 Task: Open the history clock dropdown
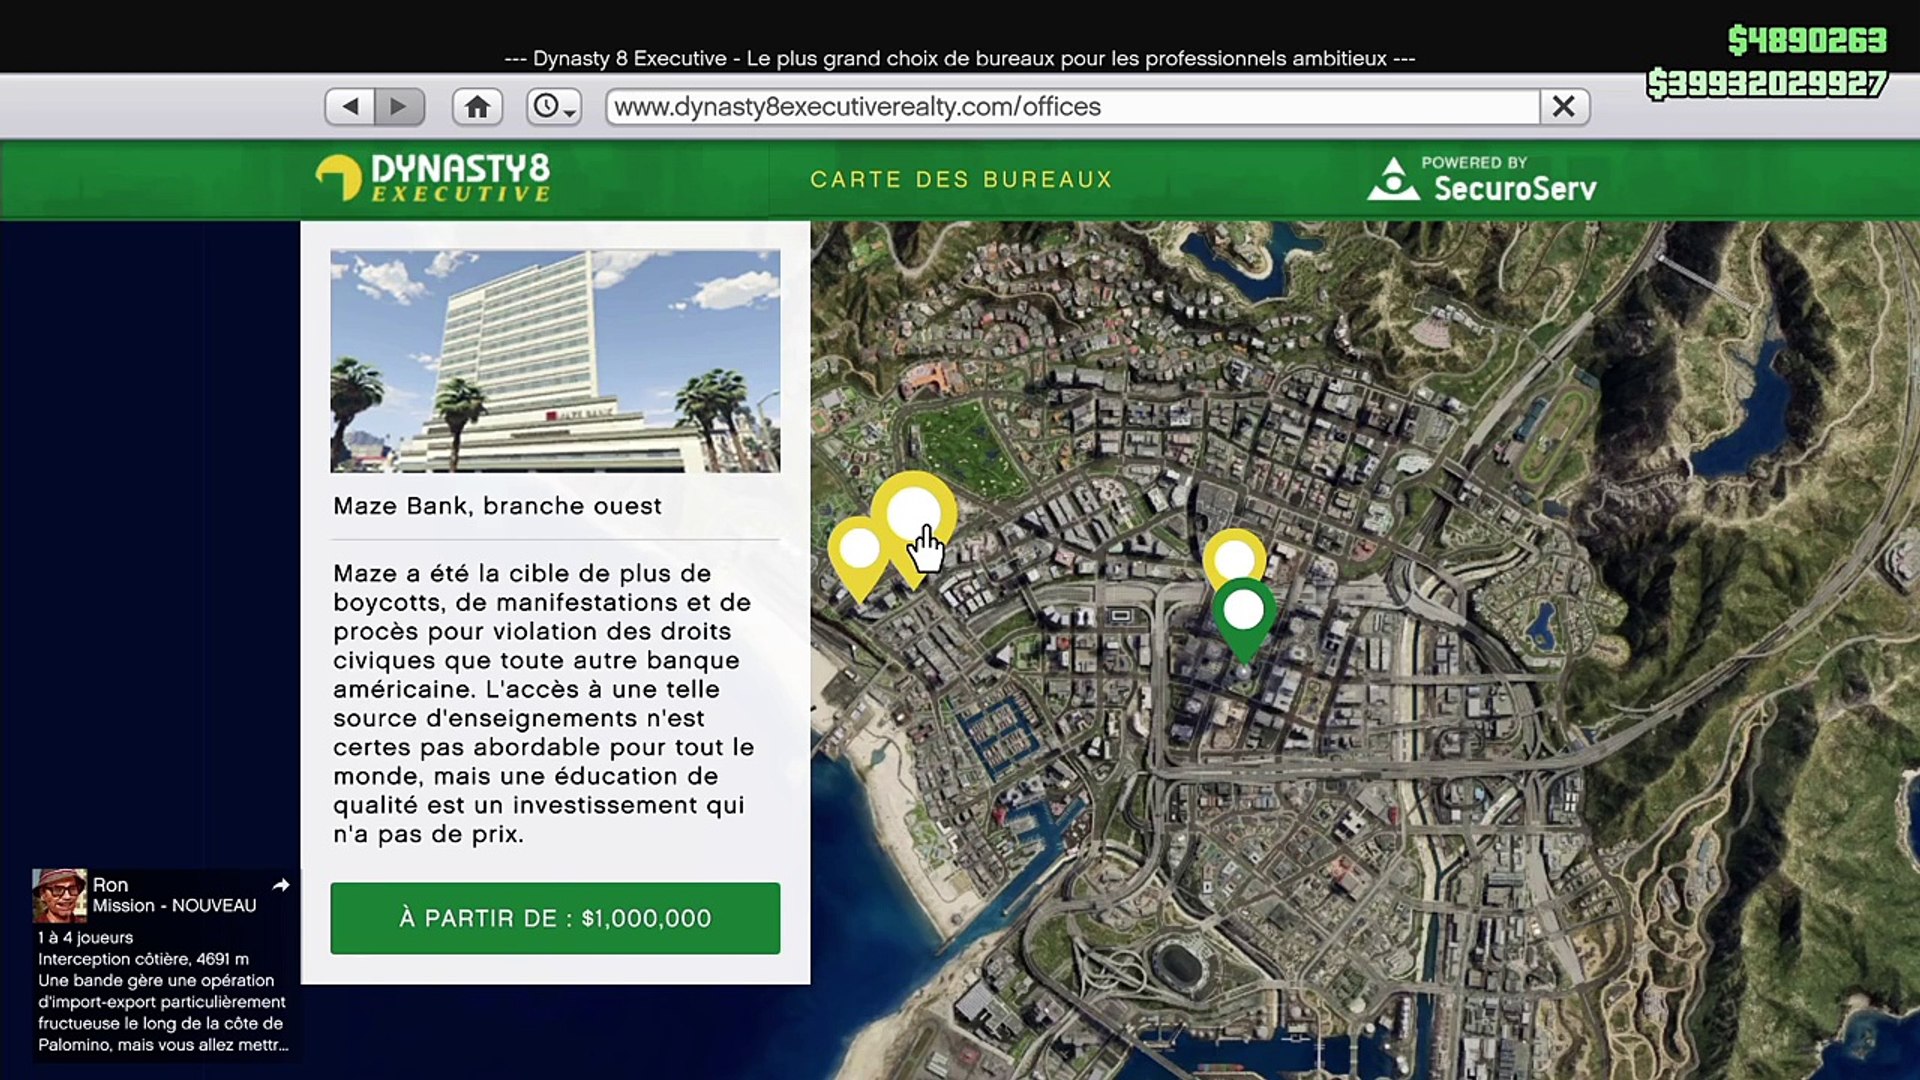(554, 106)
